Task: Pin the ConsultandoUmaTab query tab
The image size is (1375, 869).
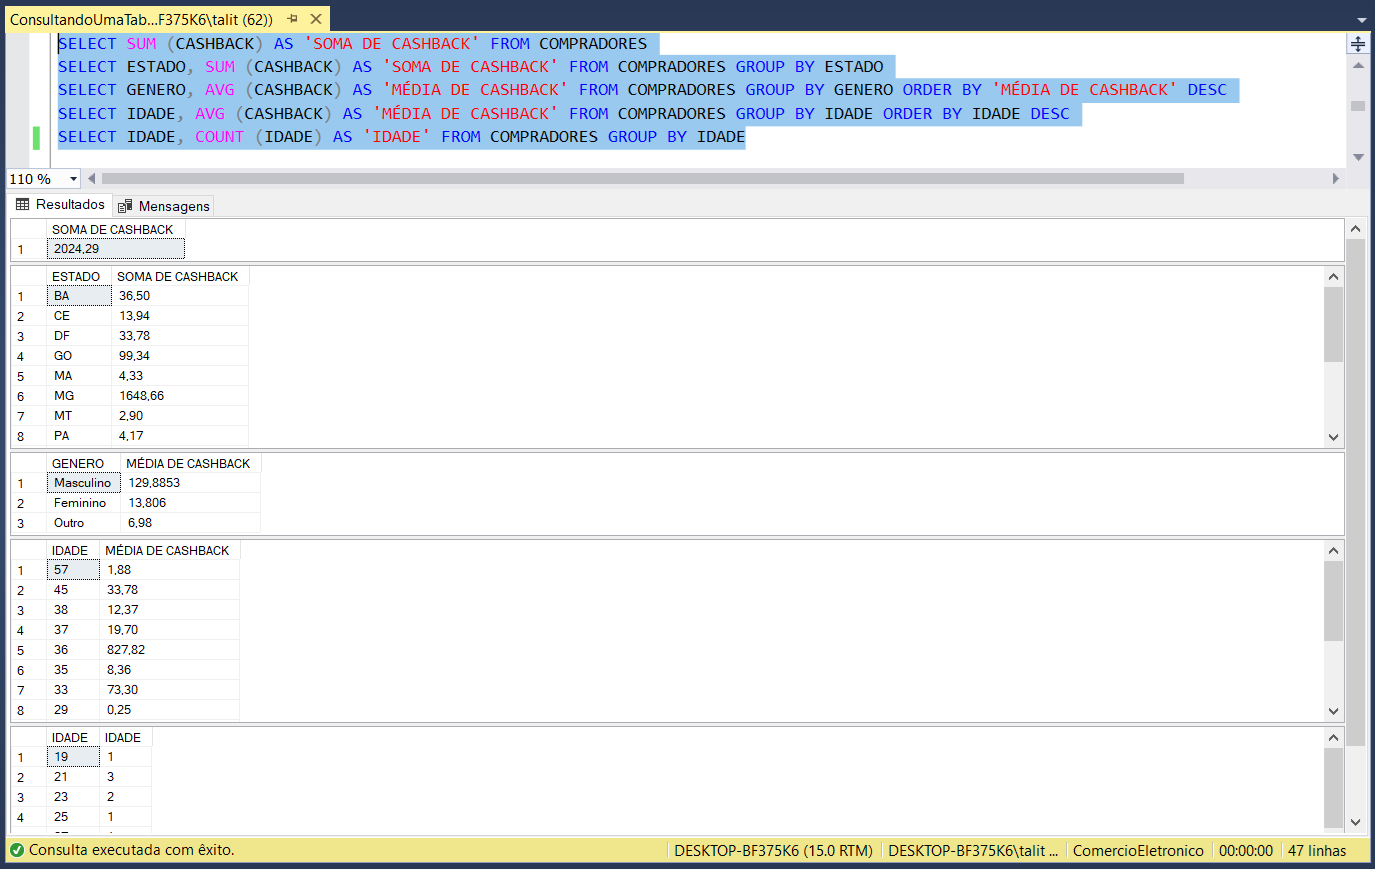Action: 292,19
